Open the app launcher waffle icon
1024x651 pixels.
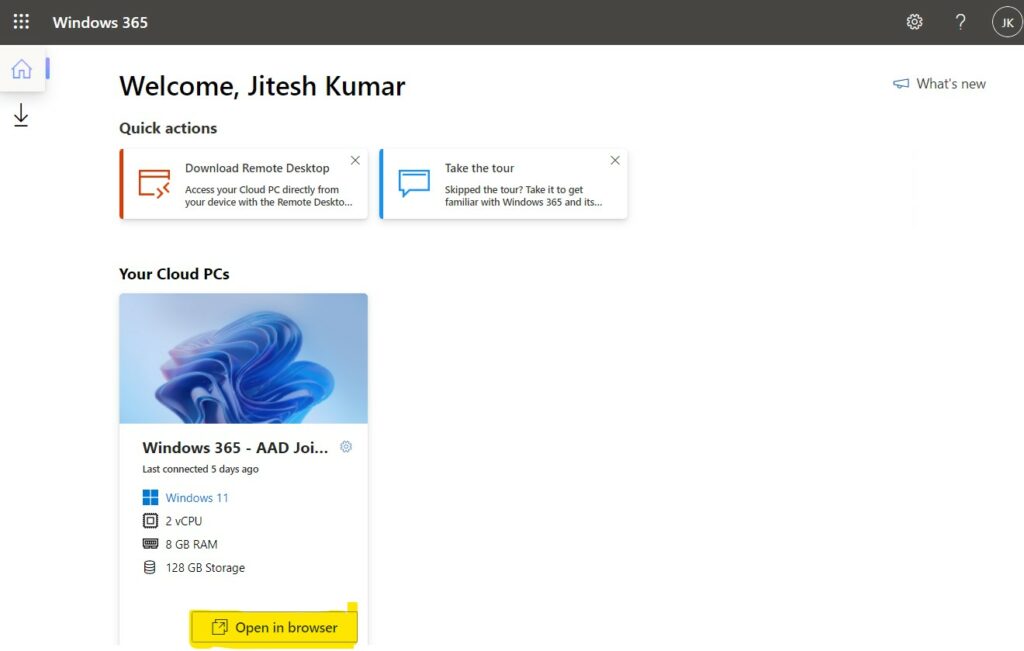point(21,22)
